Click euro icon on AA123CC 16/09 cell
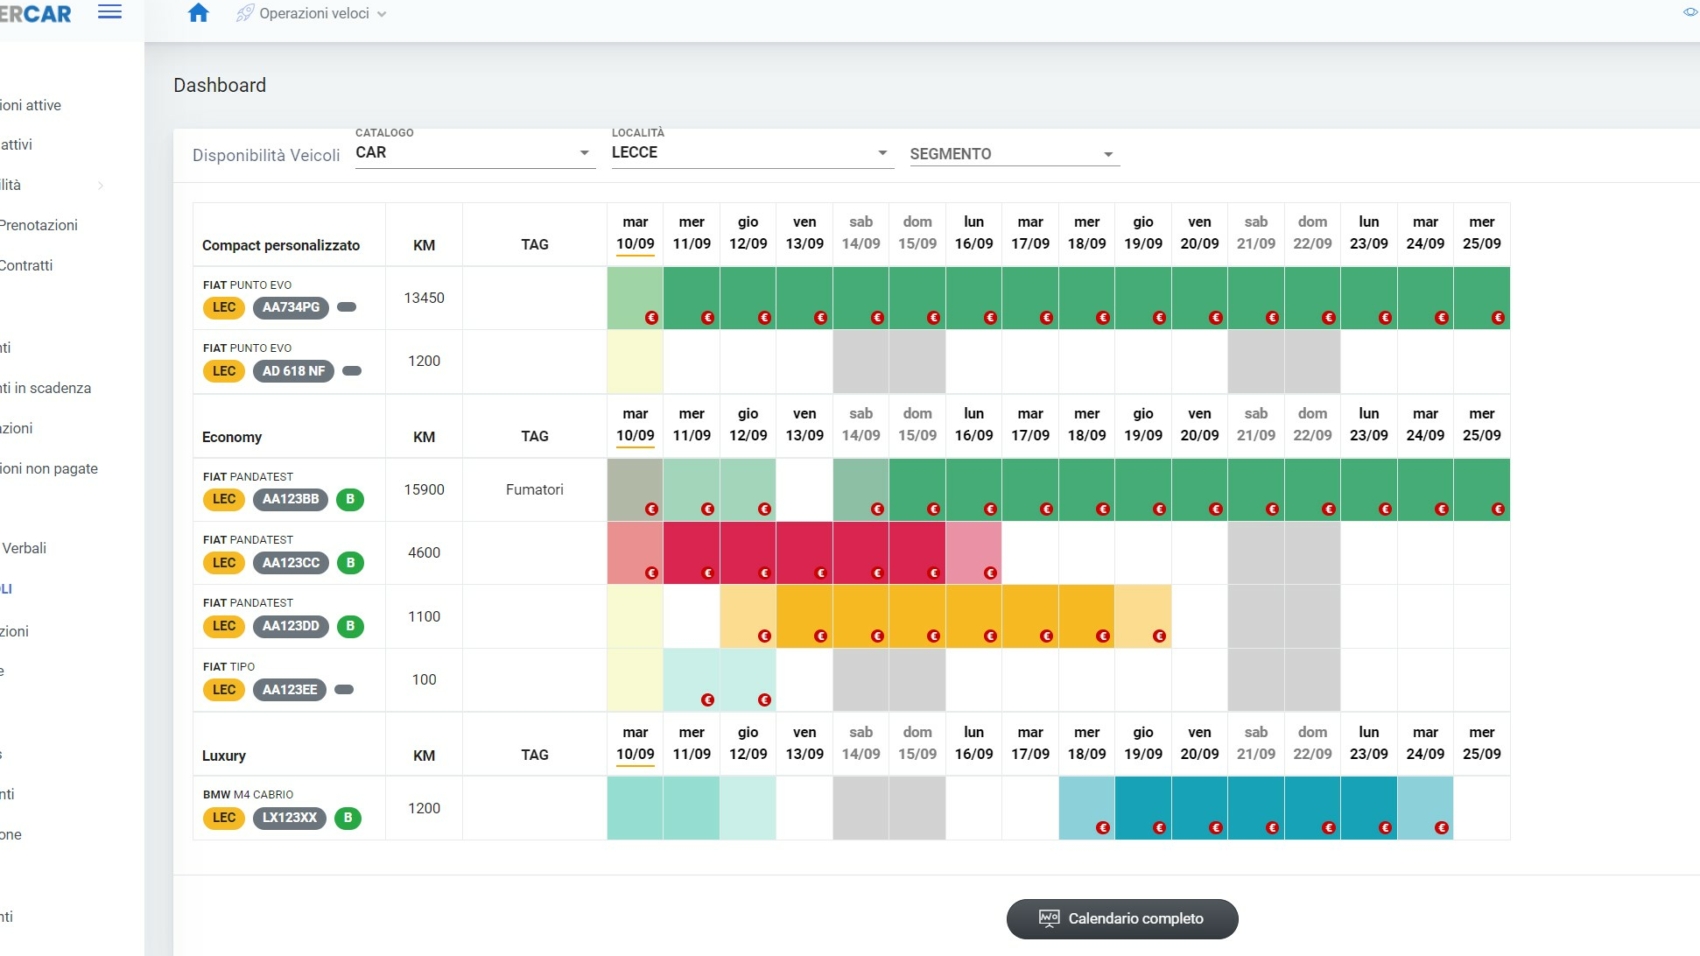 point(990,573)
